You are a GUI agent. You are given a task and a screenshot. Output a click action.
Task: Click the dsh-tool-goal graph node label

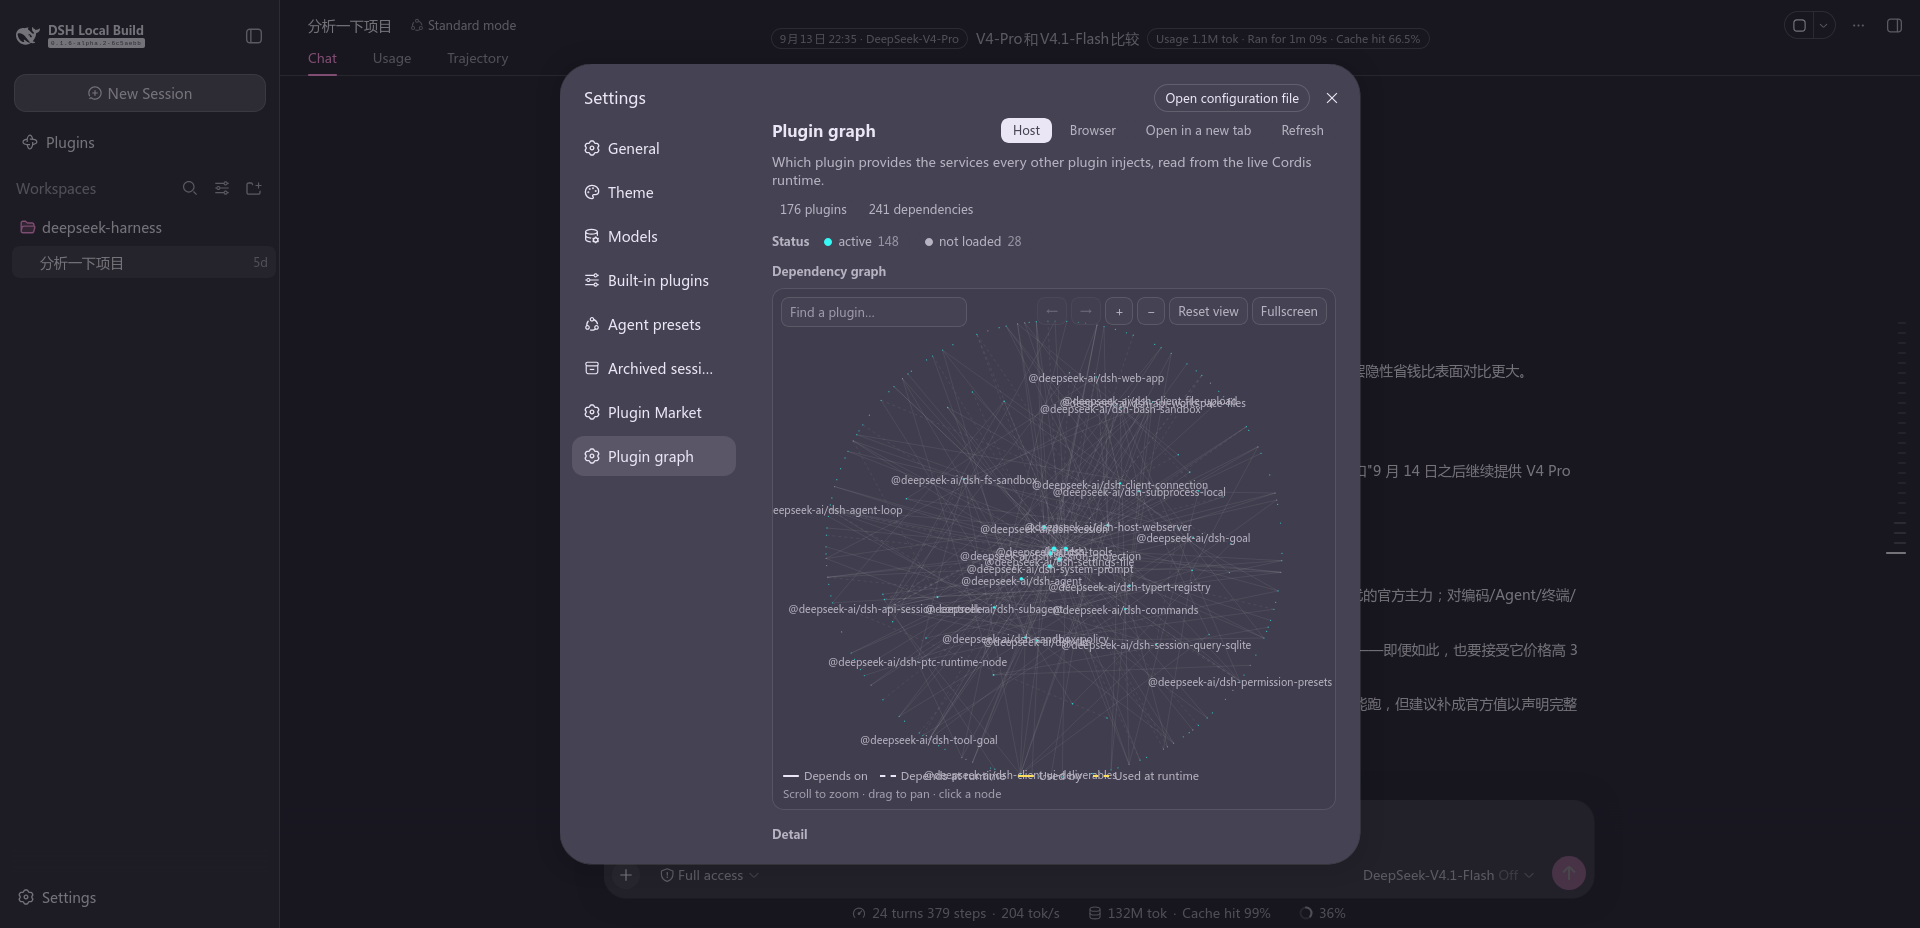[929, 740]
